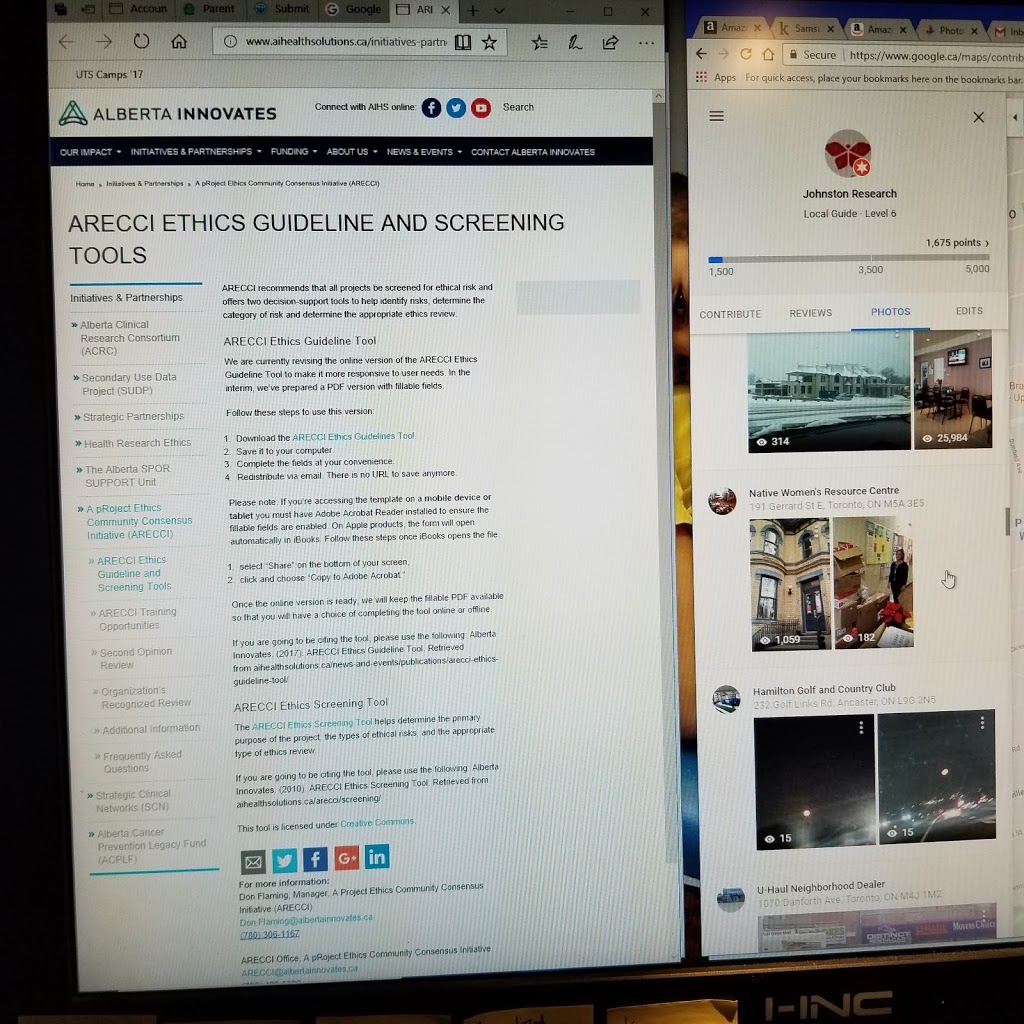Viewport: 1024px width, 1024px height.
Task: Open the Google Maps hamburger menu
Action: point(716,116)
